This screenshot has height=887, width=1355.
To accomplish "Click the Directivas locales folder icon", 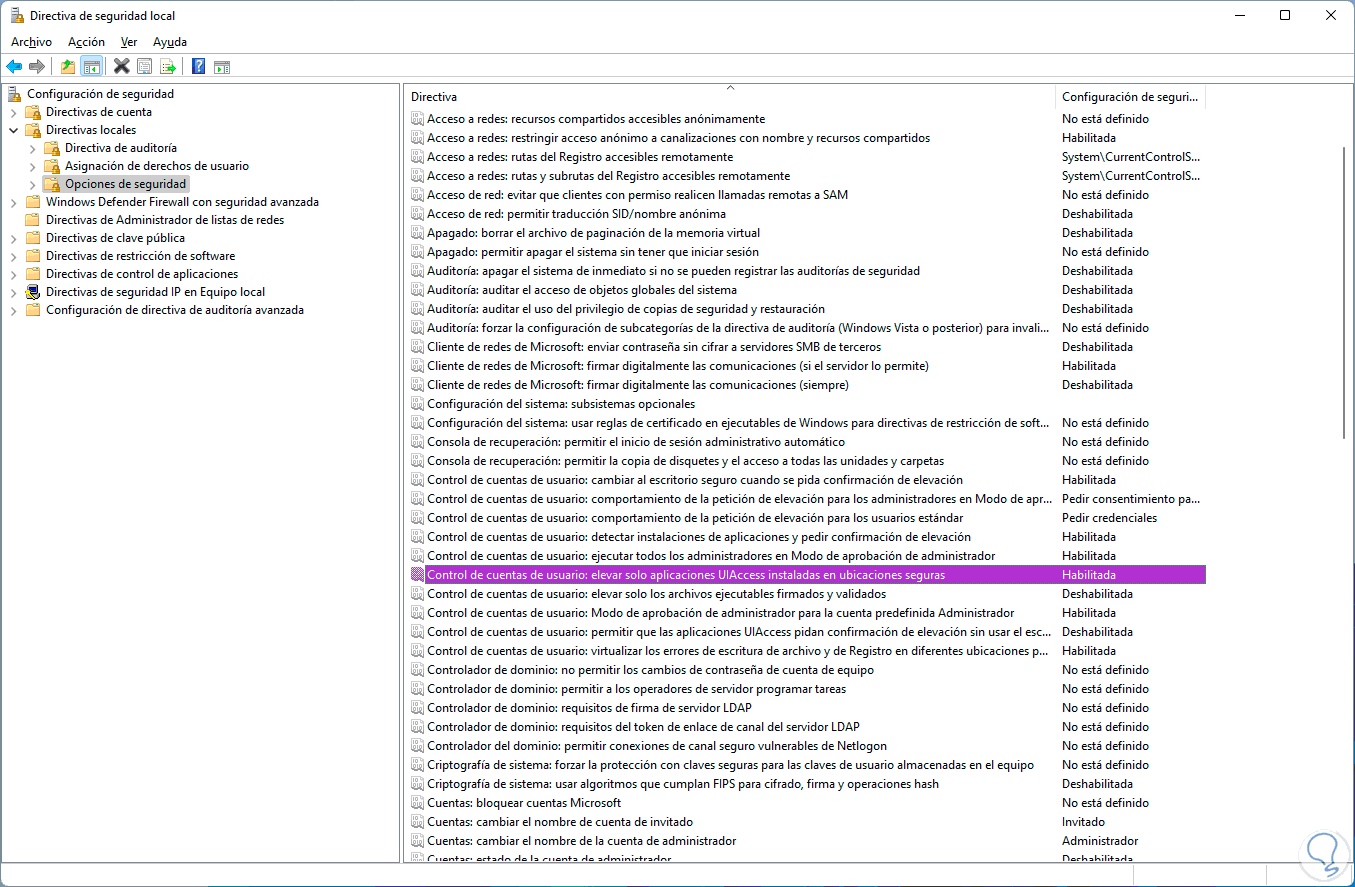I will (33, 130).
